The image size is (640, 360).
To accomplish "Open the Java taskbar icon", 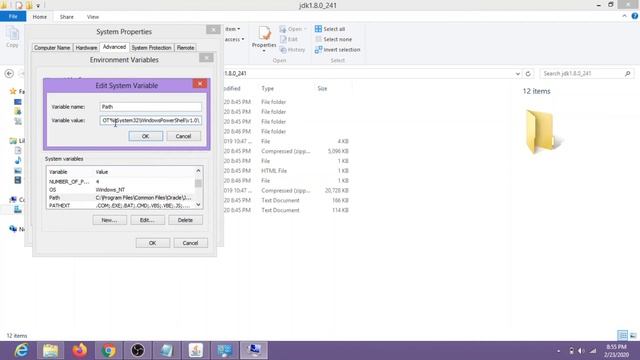I will (196, 351).
